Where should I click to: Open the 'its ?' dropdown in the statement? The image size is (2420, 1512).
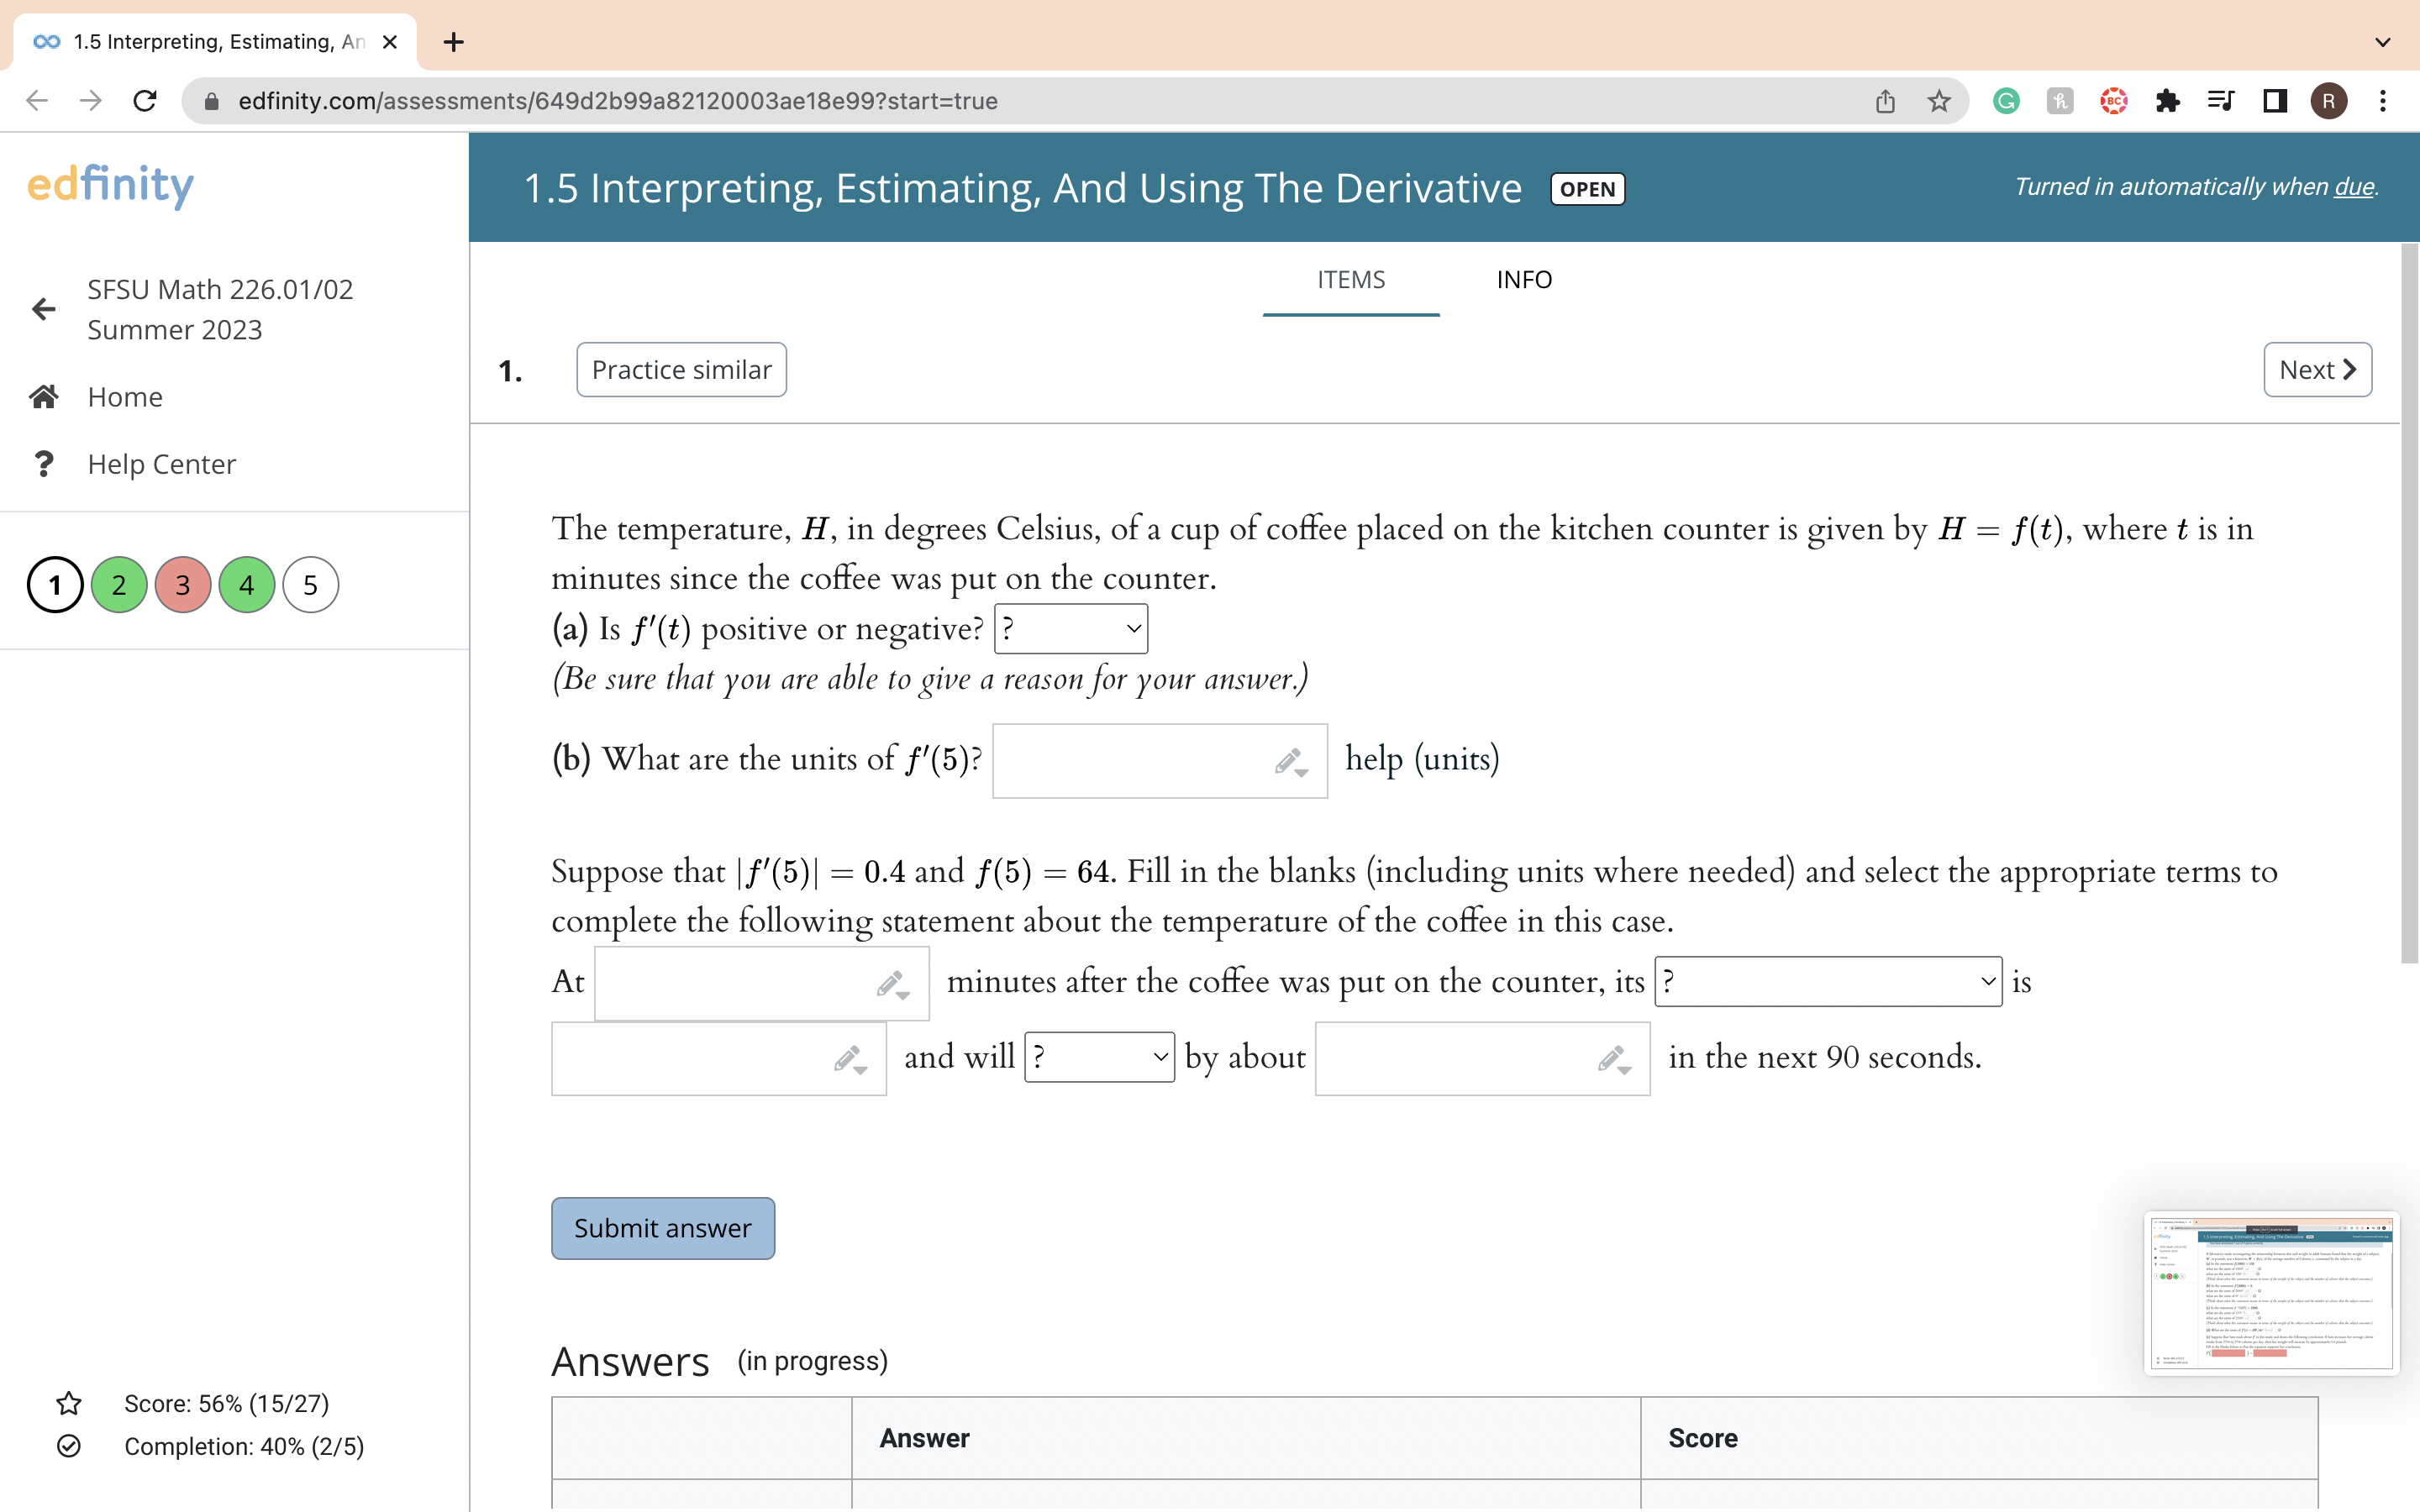pyautogui.click(x=1826, y=982)
